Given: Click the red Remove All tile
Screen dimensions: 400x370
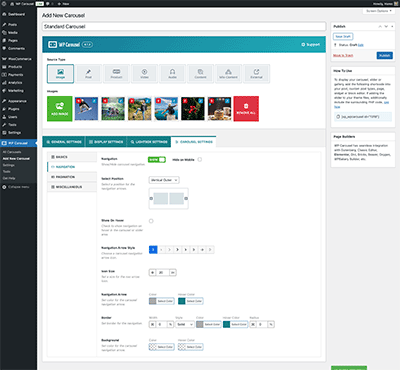Looking at the screenshot, I should (x=246, y=109).
